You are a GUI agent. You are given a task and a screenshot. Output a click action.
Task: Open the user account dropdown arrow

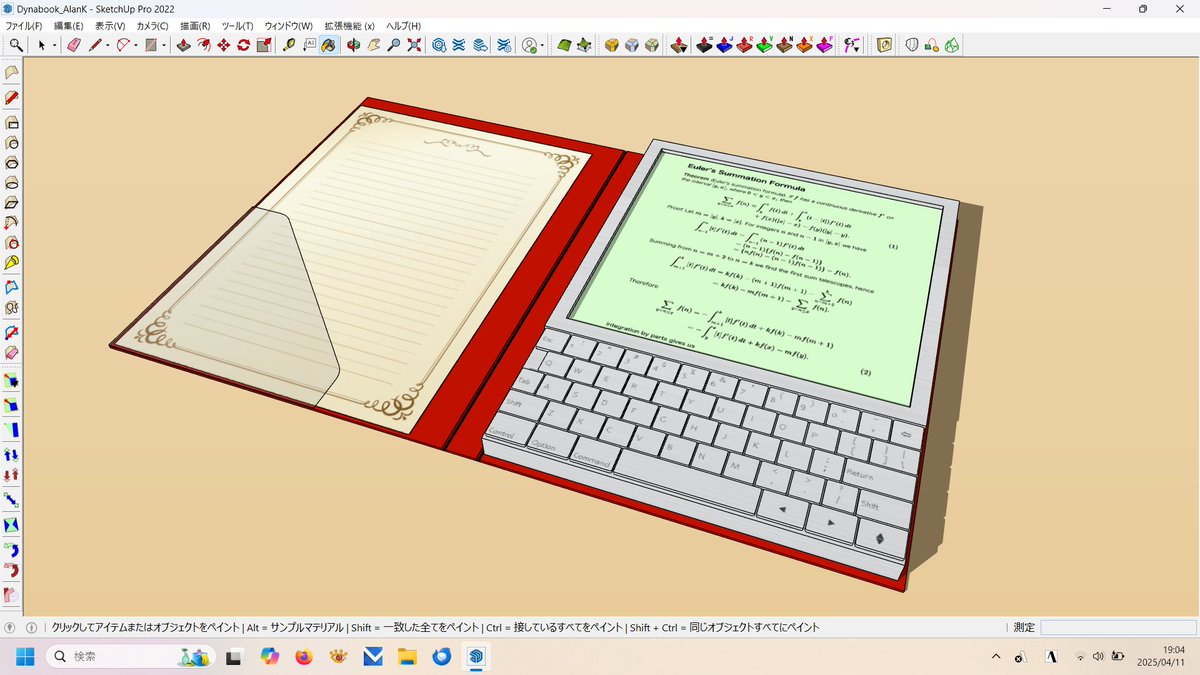coord(542,46)
